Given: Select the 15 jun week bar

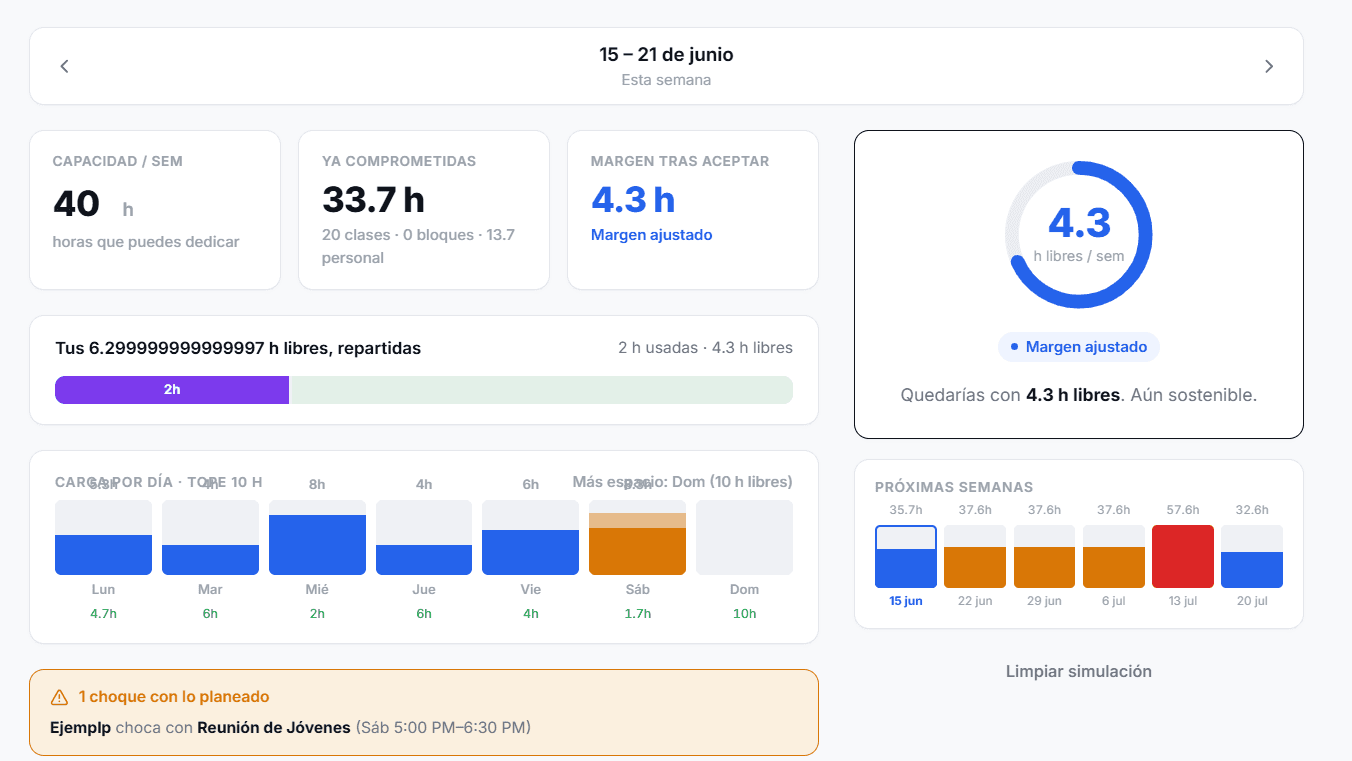Looking at the screenshot, I should 906,556.
